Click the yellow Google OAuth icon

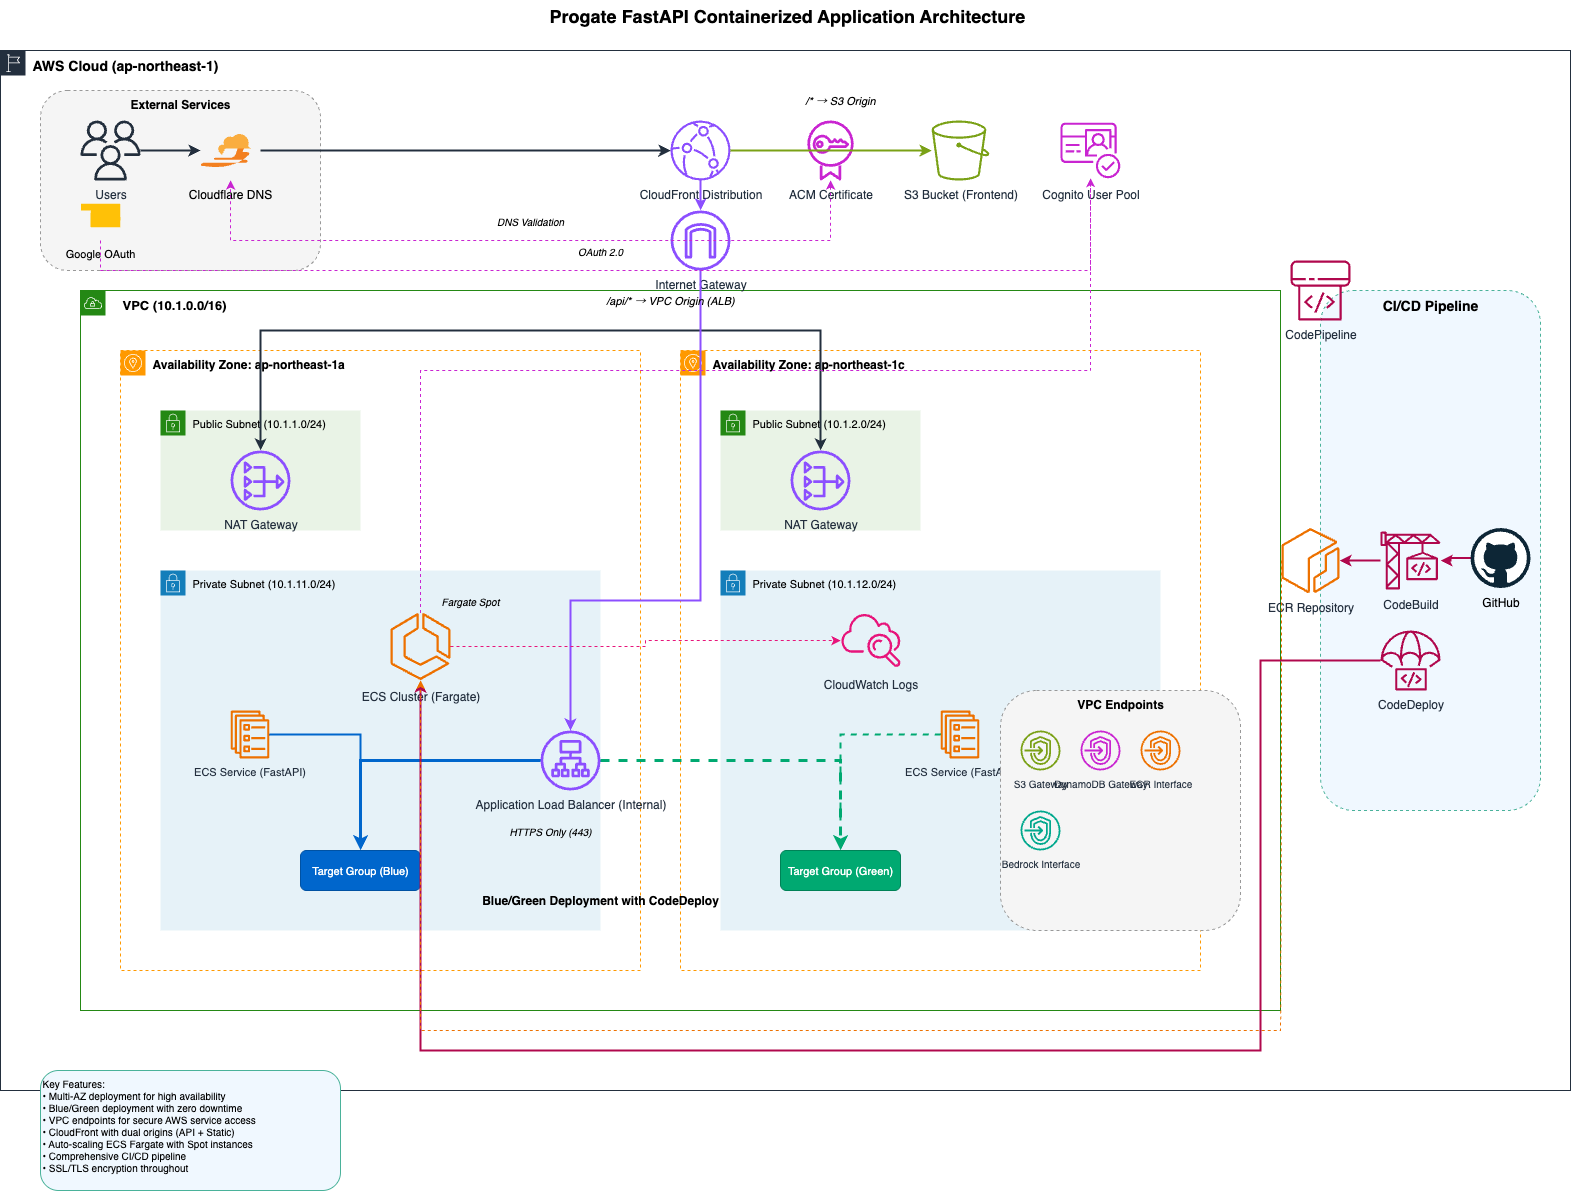pos(100,215)
